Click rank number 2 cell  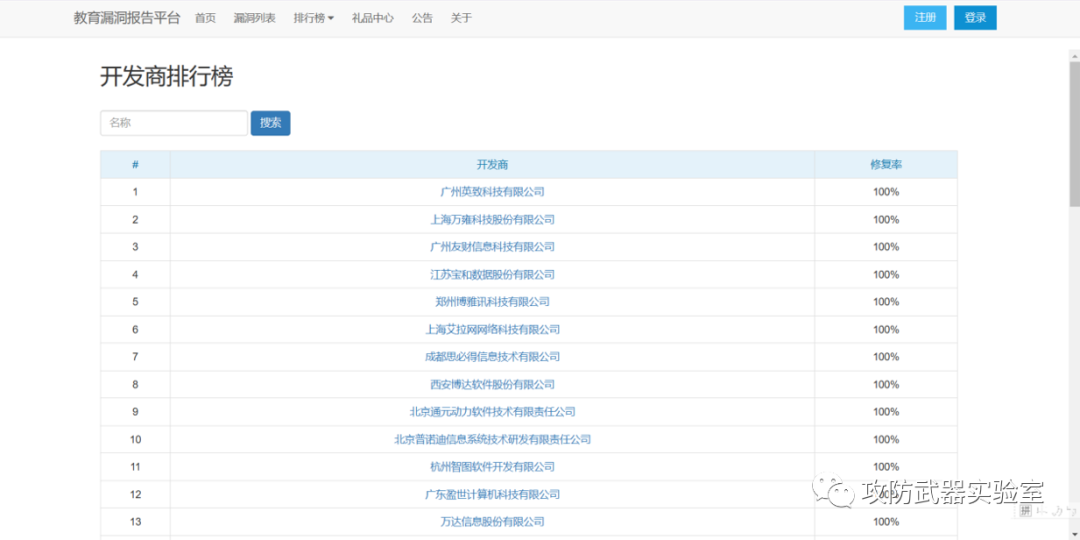[x=135, y=220]
